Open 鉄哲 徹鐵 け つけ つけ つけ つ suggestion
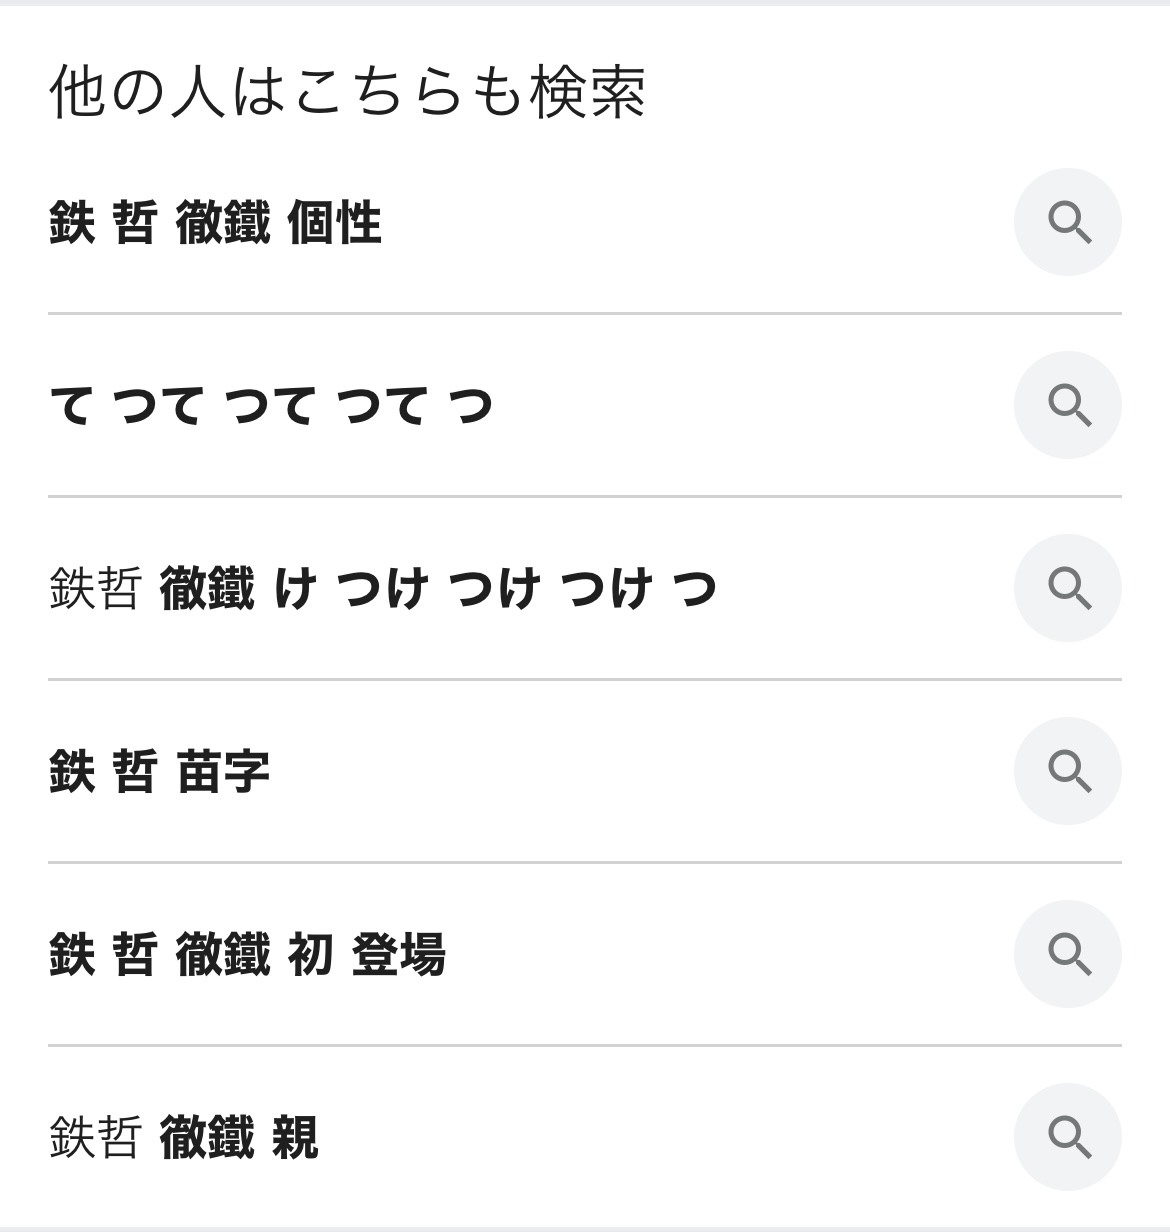Image resolution: width=1170 pixels, height=1232 pixels. point(382,588)
